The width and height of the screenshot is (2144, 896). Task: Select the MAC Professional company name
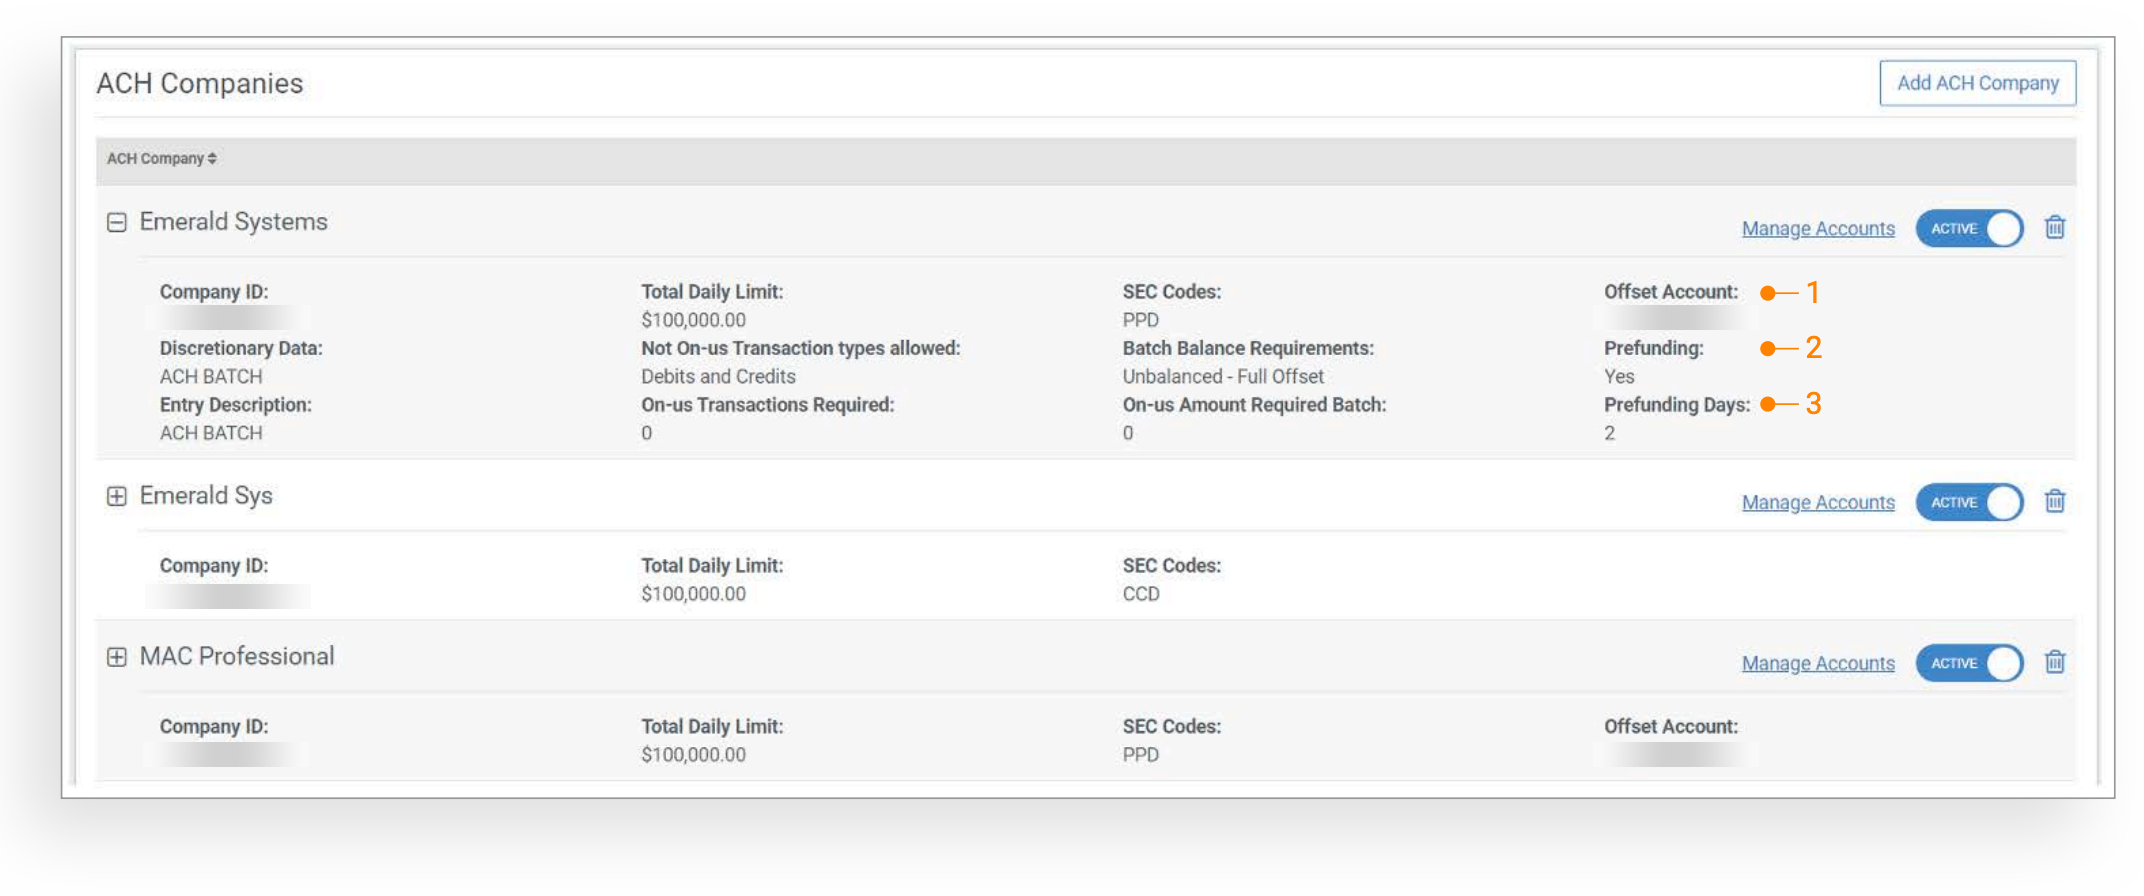click(237, 657)
